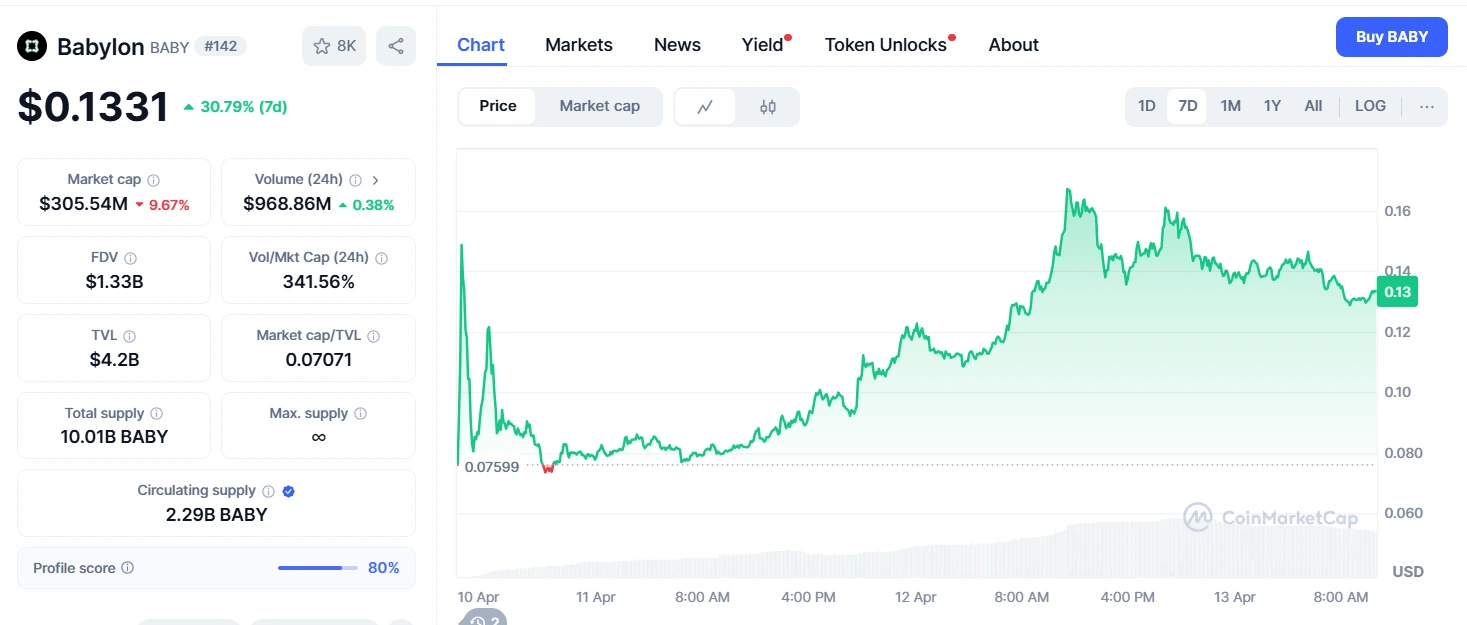The height and width of the screenshot is (625, 1467).
Task: Click the Babylon token logo icon
Action: tap(33, 46)
